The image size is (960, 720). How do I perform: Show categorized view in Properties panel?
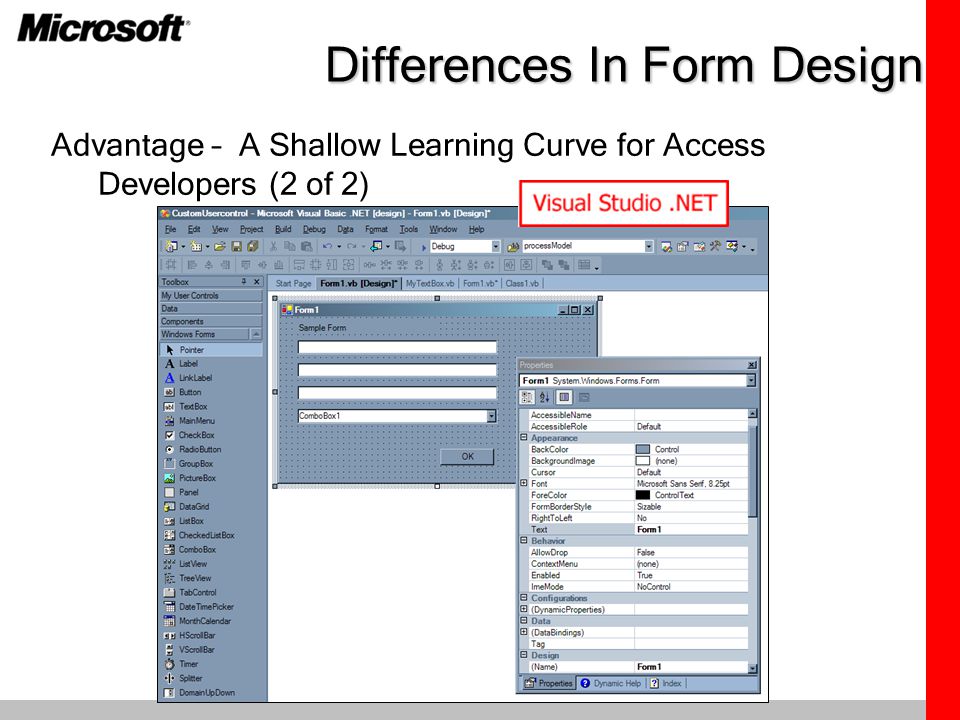[527, 397]
